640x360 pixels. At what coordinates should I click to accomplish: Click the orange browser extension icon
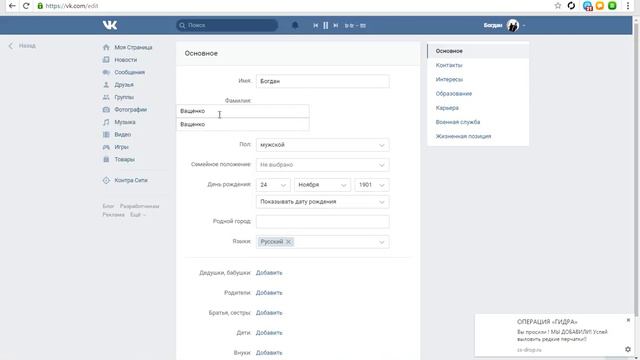coord(600,5)
